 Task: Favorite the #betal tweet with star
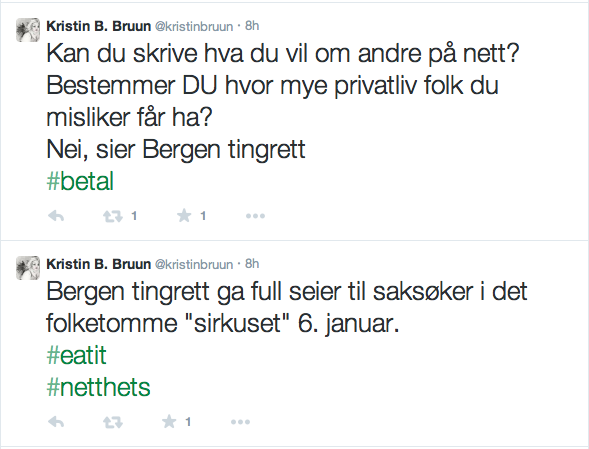(x=184, y=216)
